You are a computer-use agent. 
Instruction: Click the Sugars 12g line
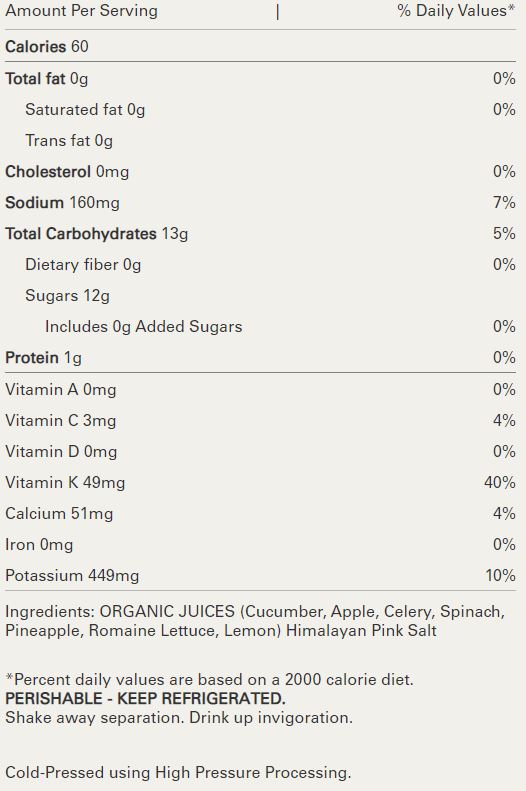coord(68,296)
